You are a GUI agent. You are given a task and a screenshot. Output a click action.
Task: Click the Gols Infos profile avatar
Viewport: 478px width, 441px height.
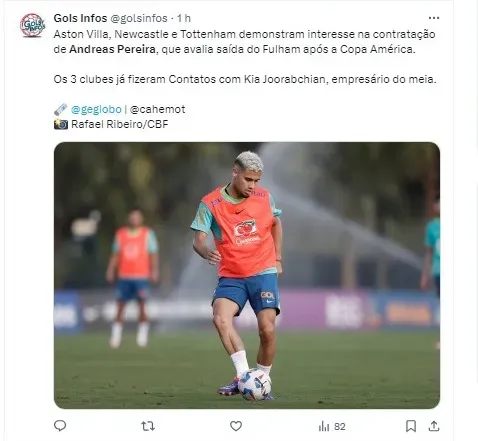[x=32, y=25]
